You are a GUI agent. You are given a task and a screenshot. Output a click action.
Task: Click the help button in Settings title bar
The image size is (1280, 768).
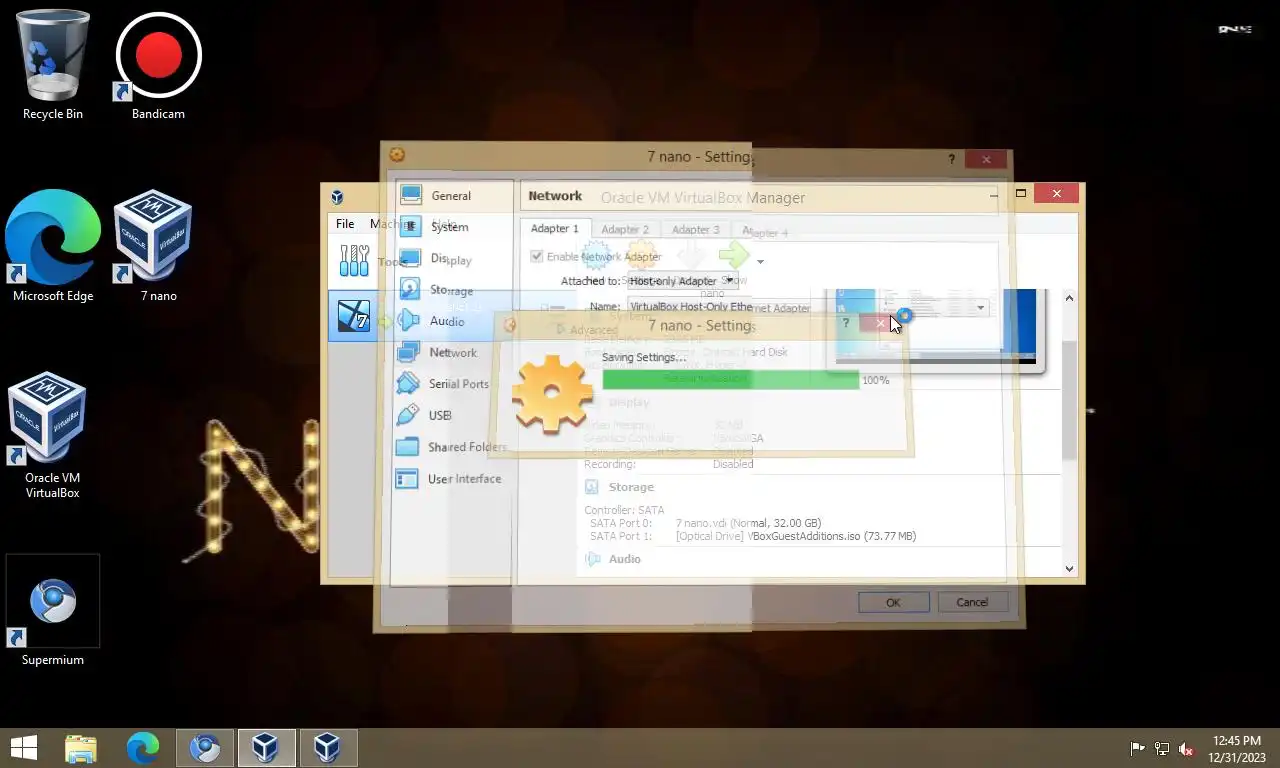951,159
